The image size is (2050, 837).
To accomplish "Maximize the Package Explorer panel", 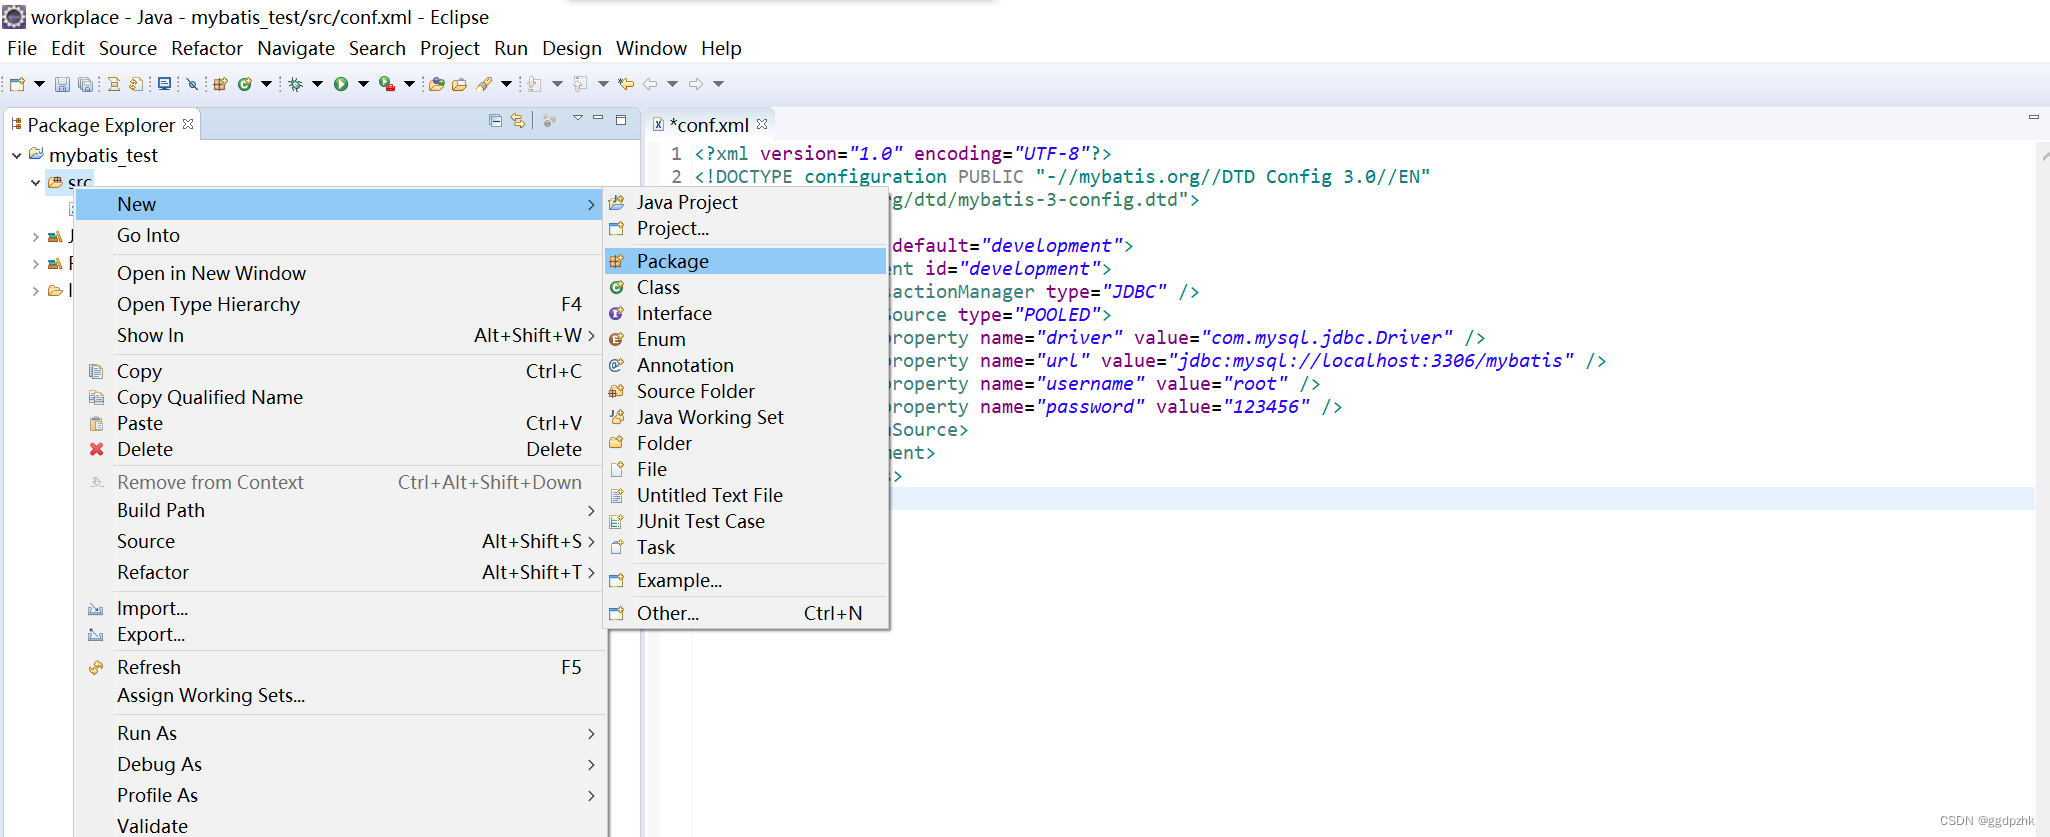I will (621, 119).
